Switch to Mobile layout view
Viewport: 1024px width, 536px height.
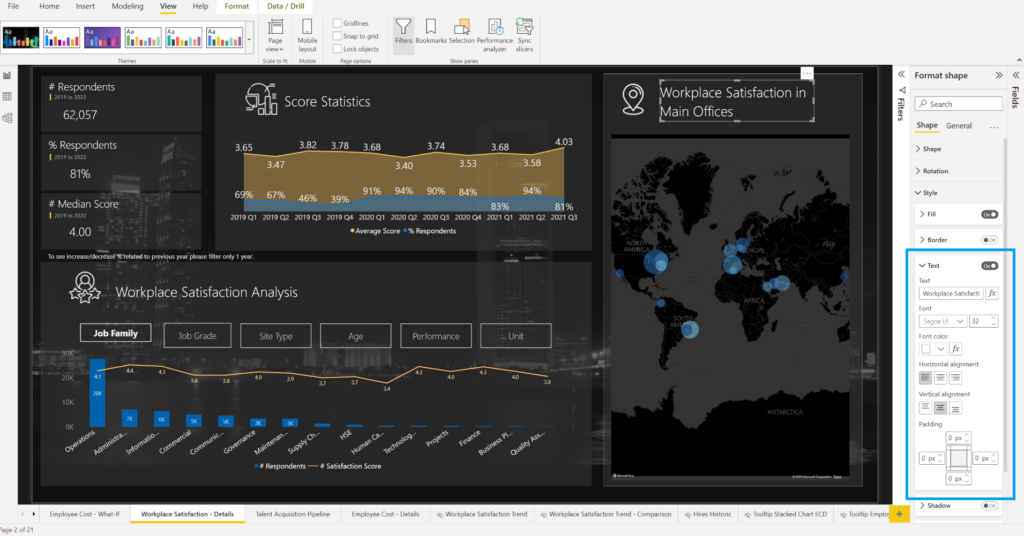307,36
